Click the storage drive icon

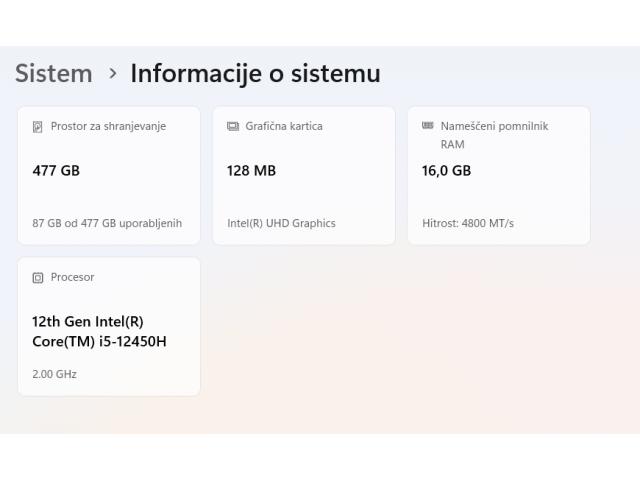click(38, 127)
